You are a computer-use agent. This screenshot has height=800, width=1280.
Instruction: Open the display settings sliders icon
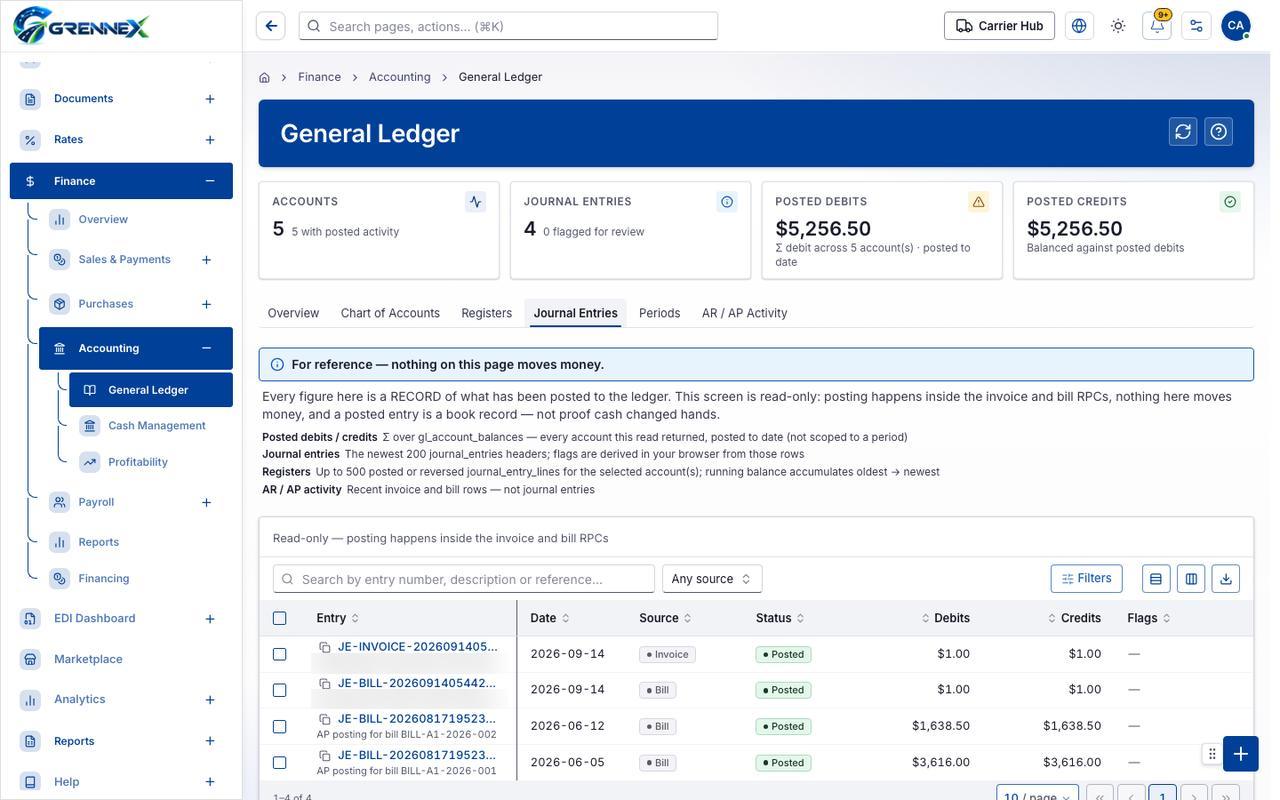[1196, 26]
